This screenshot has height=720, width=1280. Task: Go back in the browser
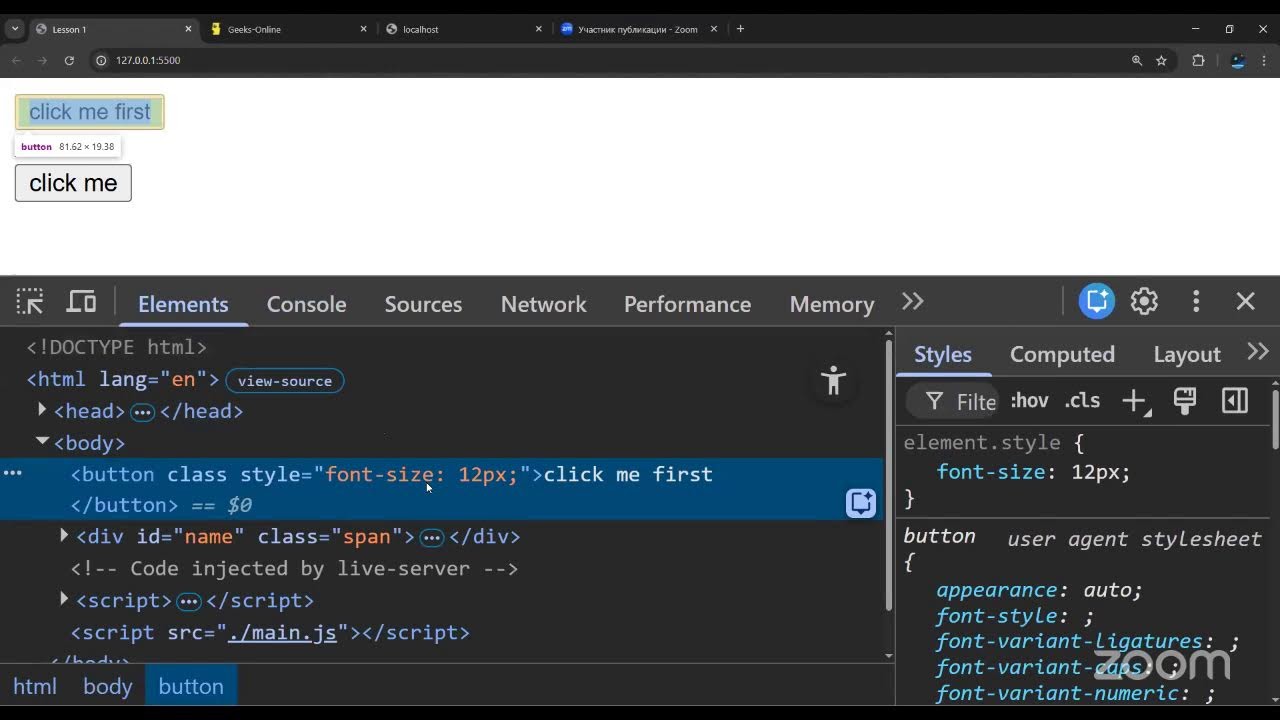pos(16,60)
